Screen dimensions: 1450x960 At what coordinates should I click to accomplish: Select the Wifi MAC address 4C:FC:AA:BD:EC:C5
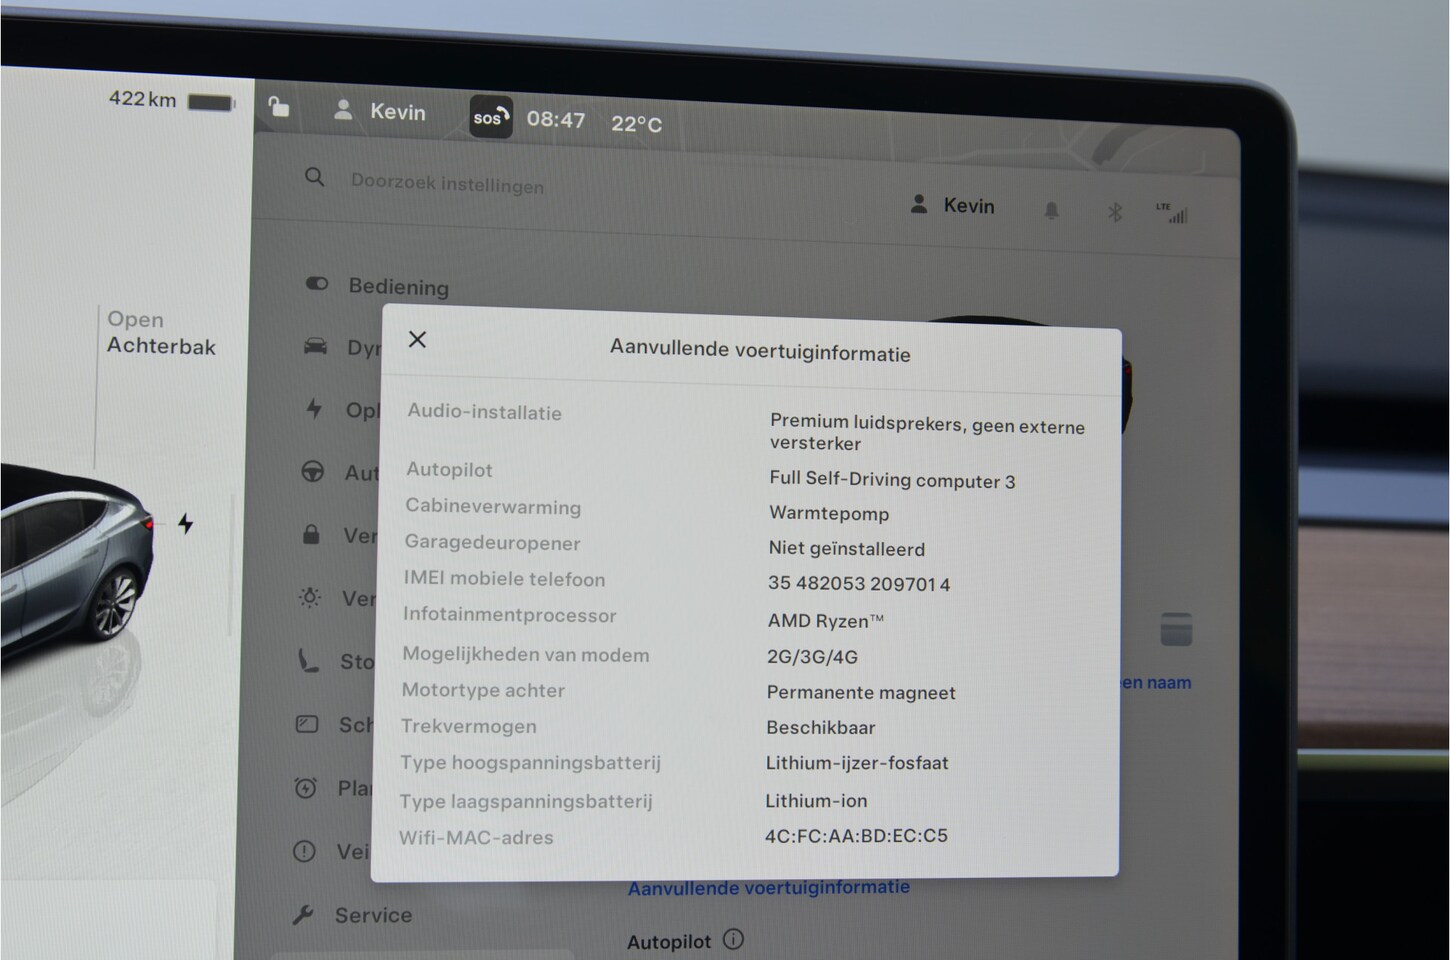[856, 835]
